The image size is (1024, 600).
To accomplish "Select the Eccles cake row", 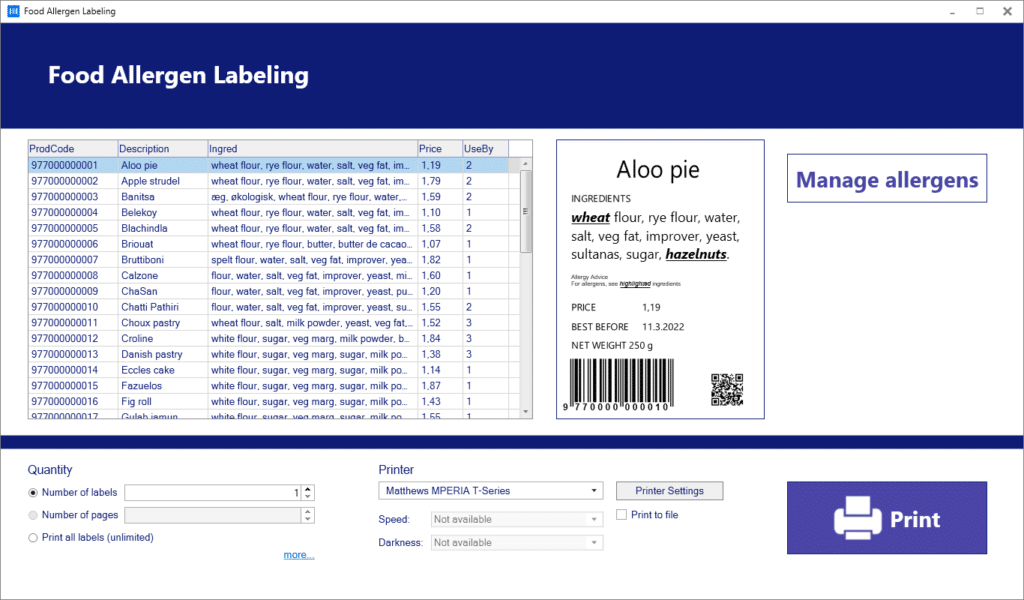I will click(x=268, y=370).
